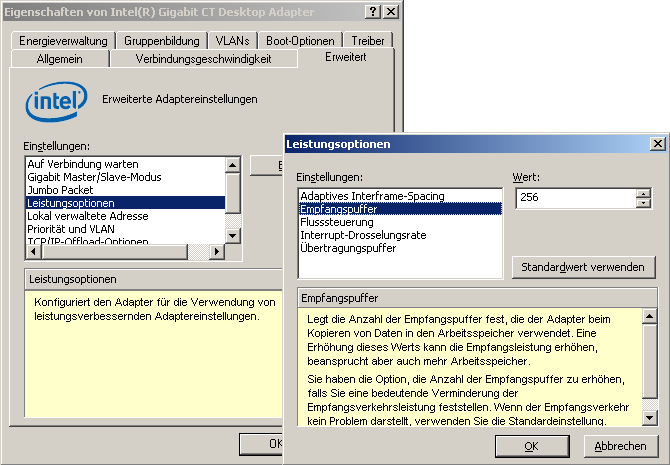This screenshot has height=465, width=670.
Task: Select 'Adaptives Interframe-Spacing' in Leistungsoptionen
Action: 400,196
